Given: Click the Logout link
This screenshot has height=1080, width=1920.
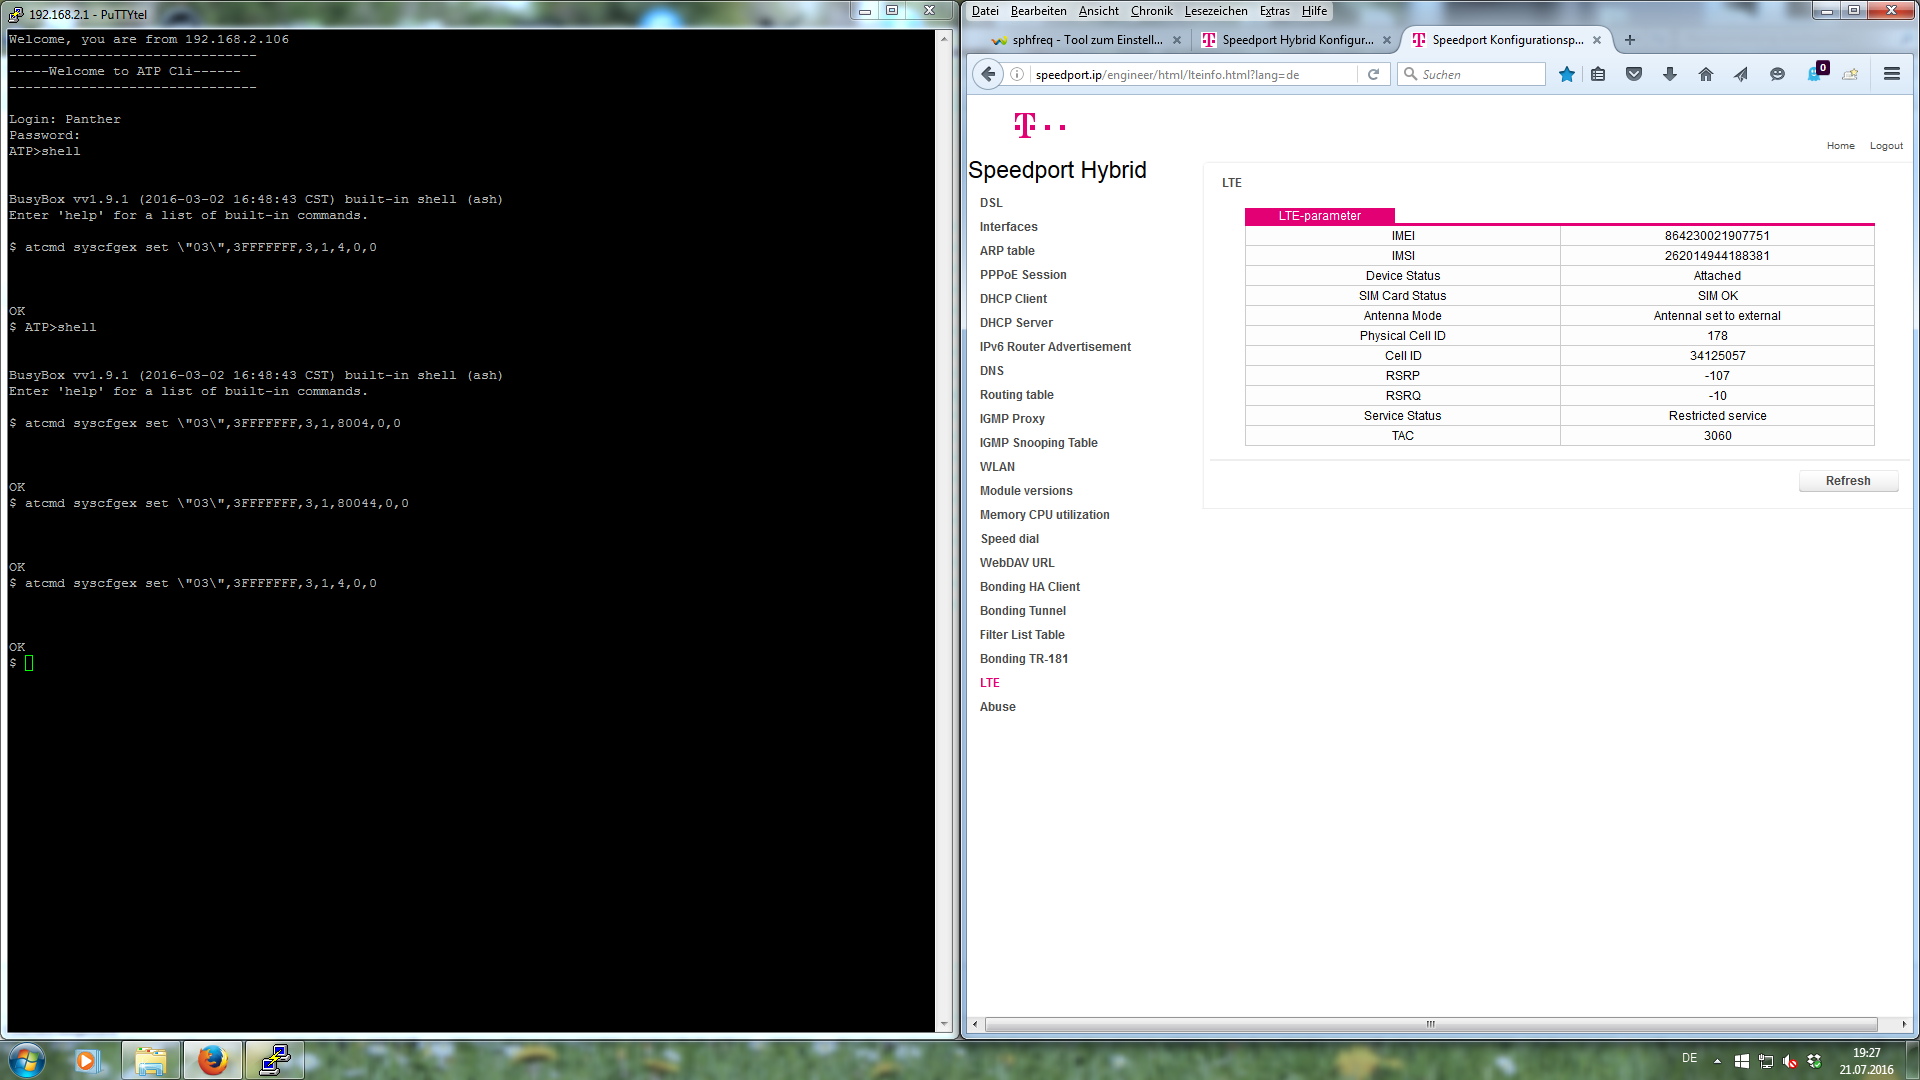Looking at the screenshot, I should click(1886, 146).
